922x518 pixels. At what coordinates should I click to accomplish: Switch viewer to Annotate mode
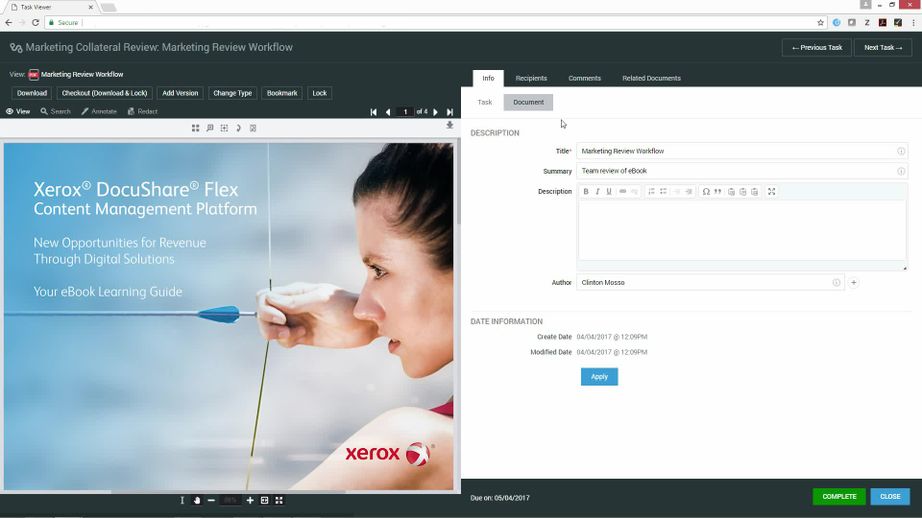[99, 112]
